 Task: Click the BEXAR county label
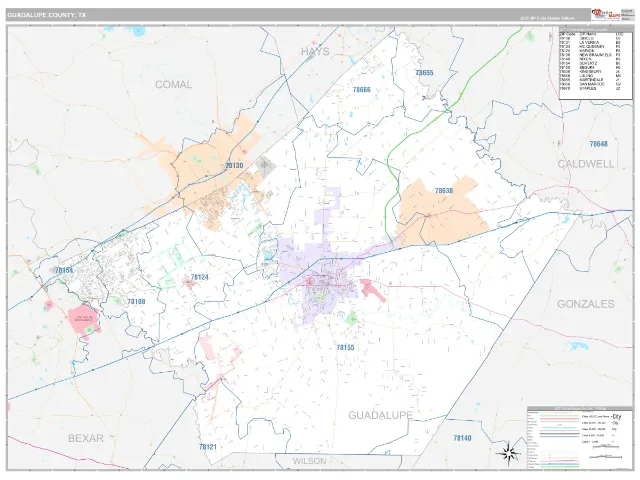(x=86, y=438)
